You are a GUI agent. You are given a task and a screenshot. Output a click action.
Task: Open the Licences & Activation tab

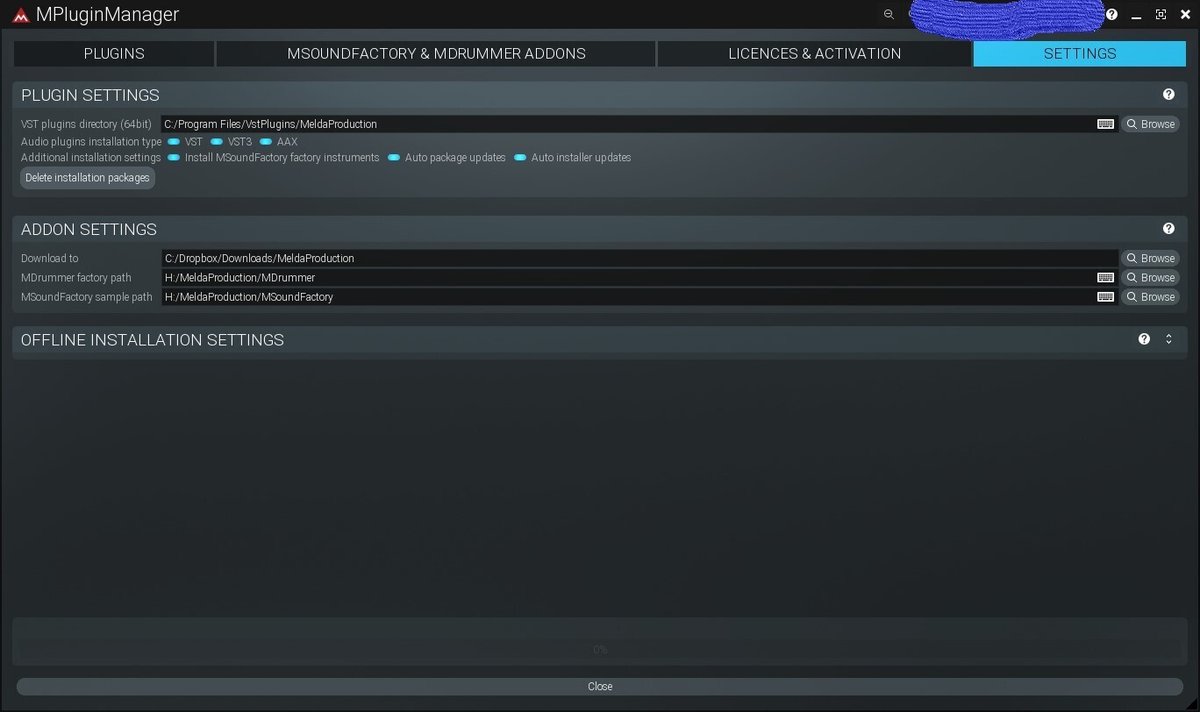(814, 54)
